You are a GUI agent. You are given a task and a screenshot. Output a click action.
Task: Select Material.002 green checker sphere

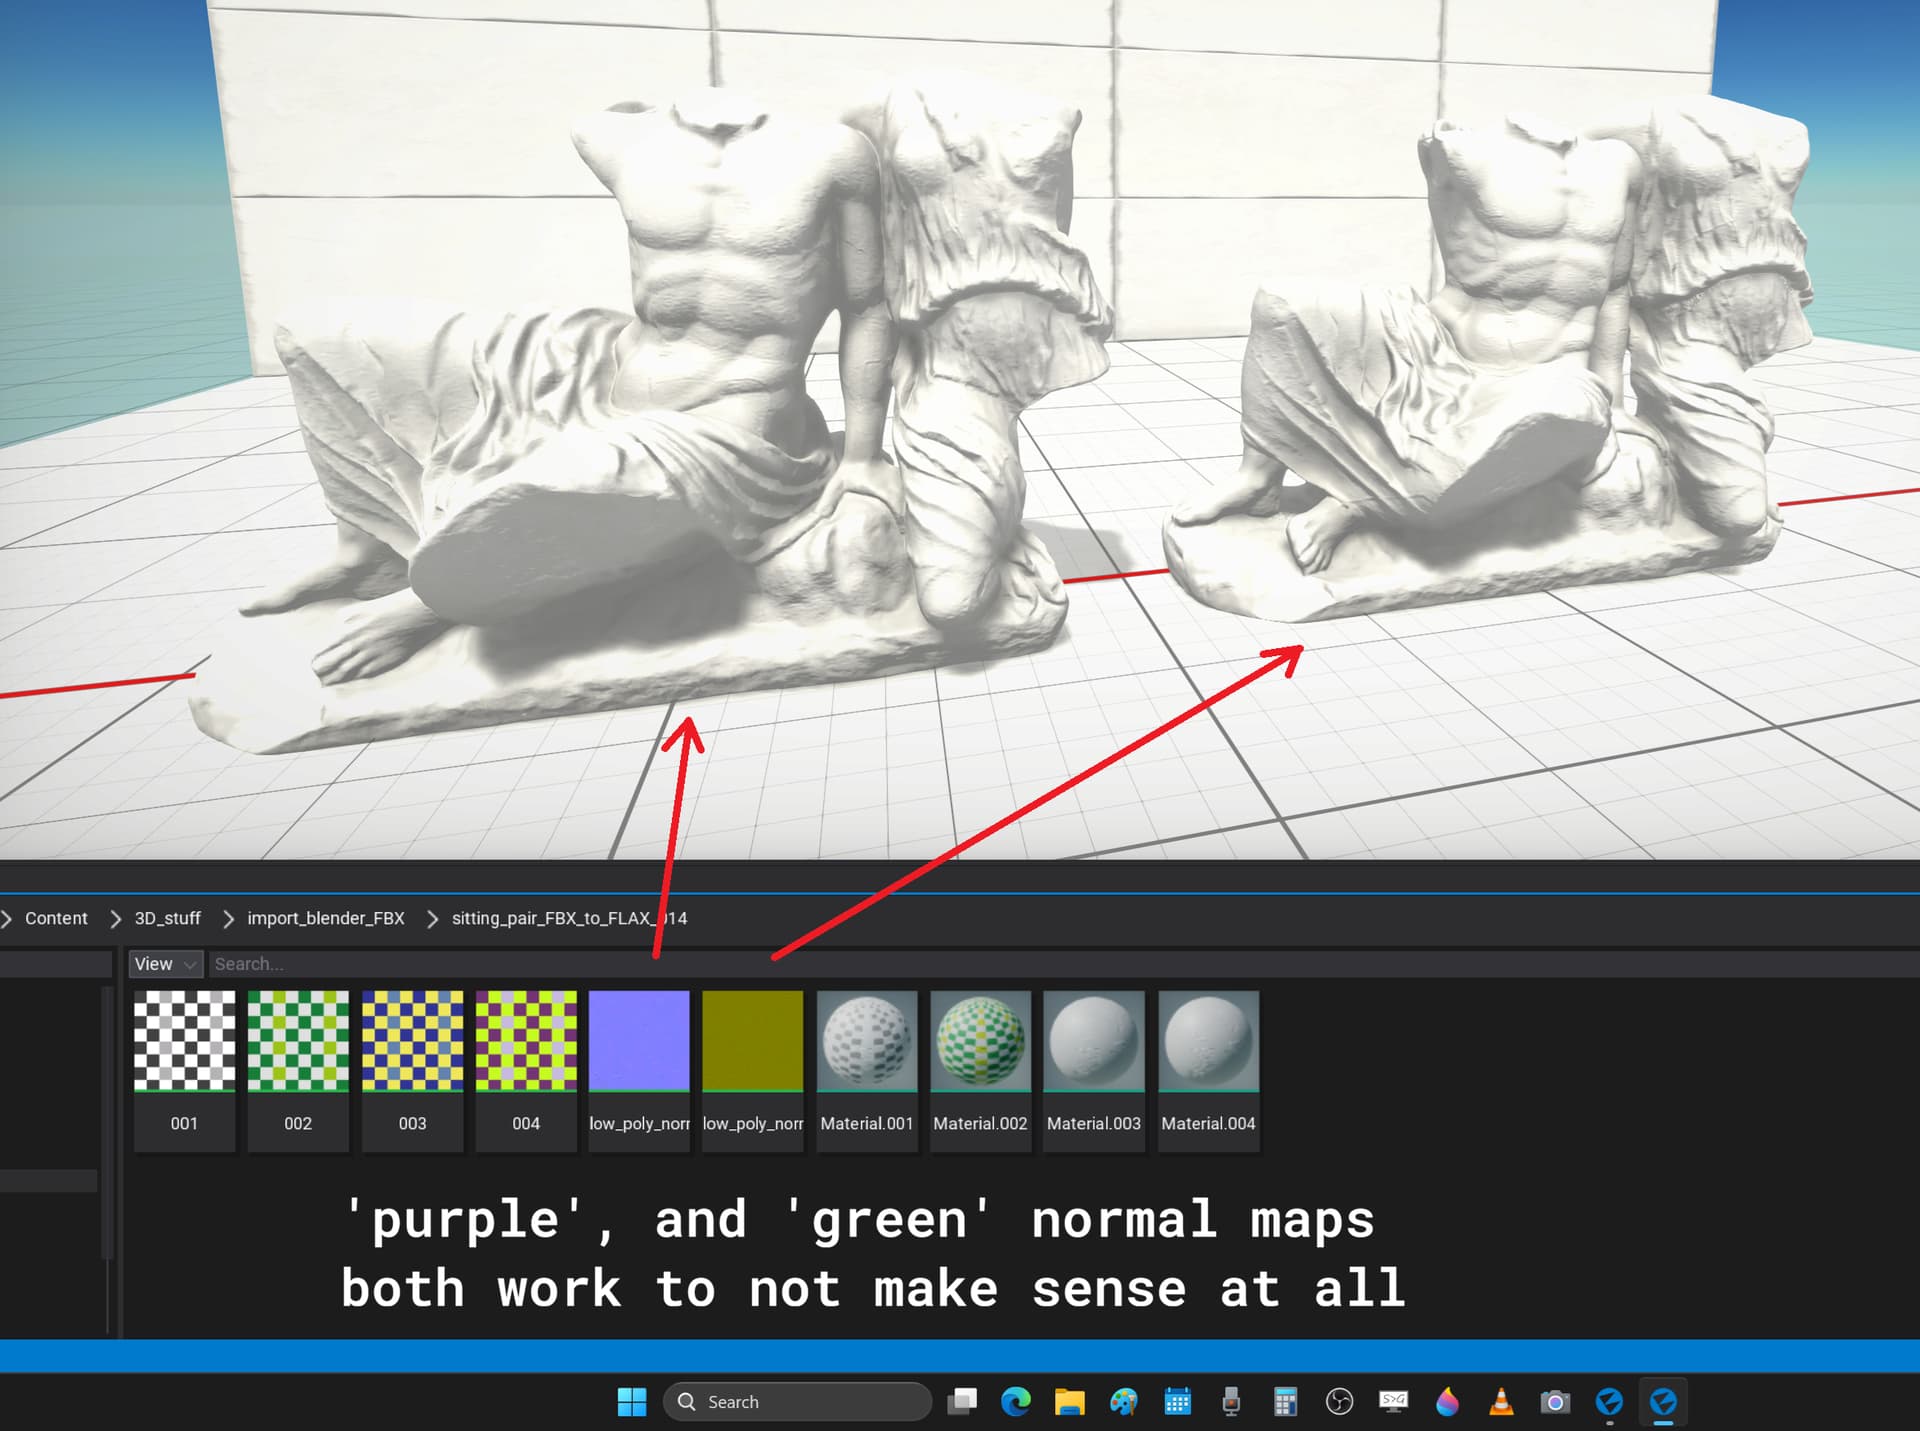click(980, 1041)
